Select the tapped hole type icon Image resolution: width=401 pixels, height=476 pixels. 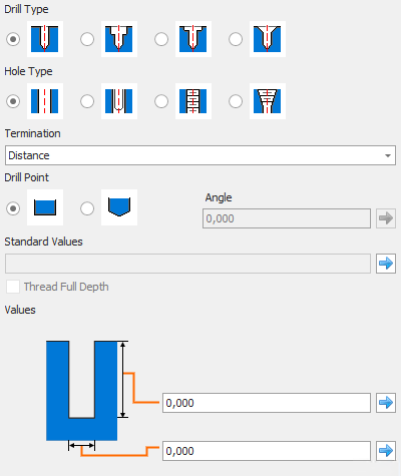point(193,101)
